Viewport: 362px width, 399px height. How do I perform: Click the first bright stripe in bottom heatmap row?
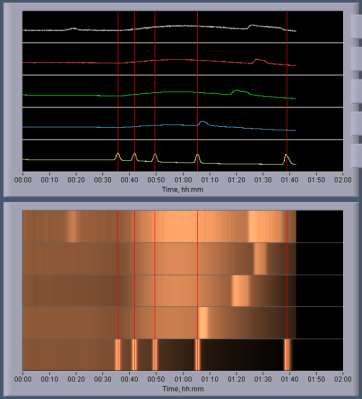[118, 354]
